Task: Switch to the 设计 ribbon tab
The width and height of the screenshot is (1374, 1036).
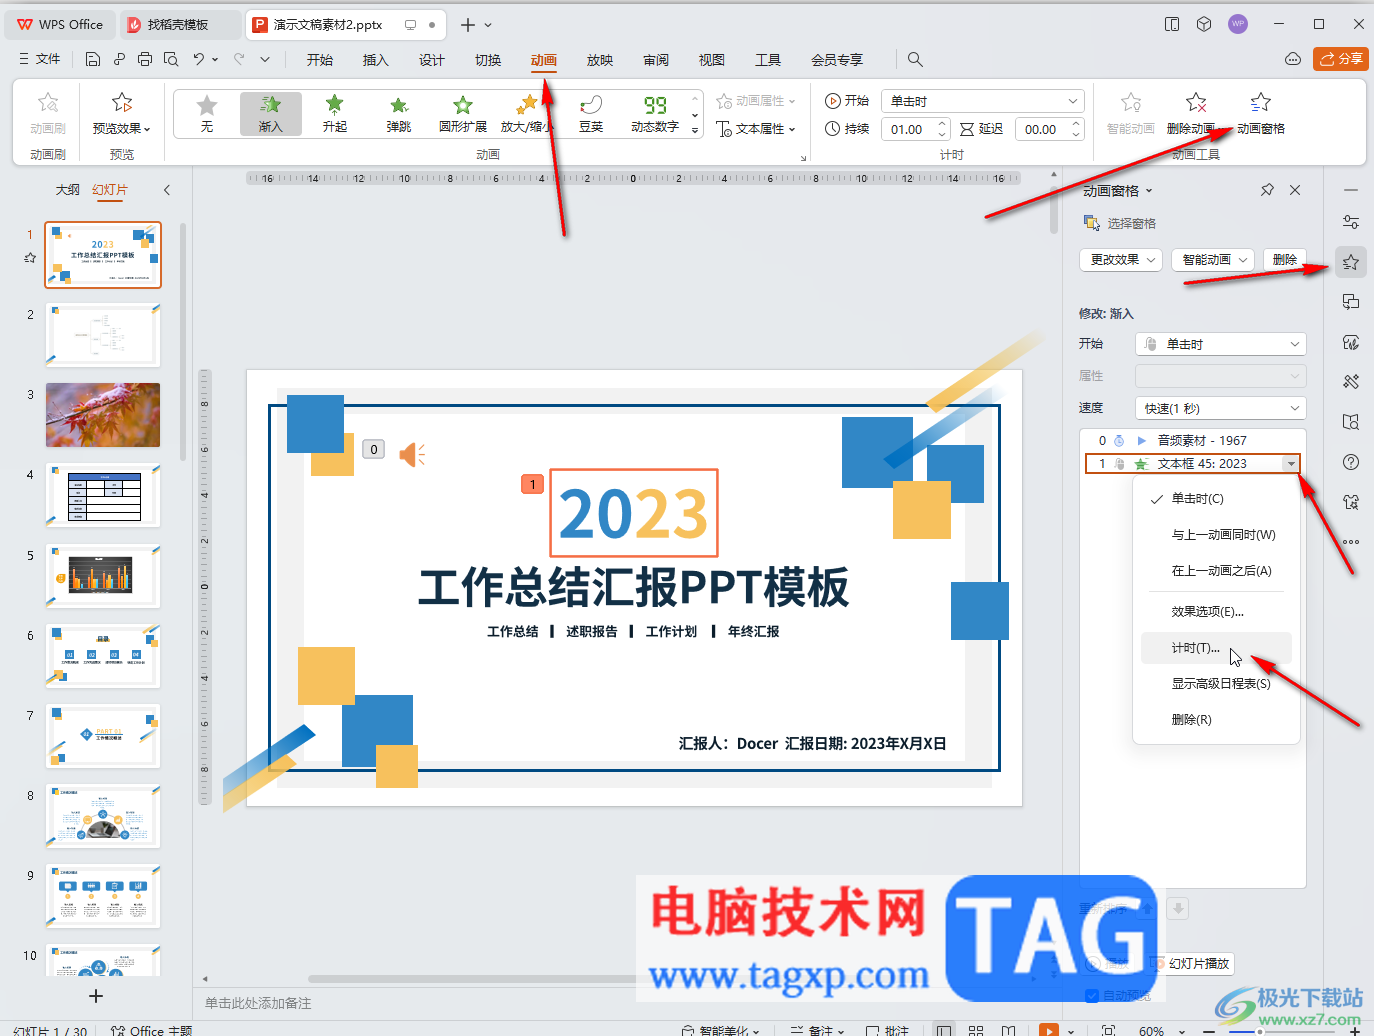Action: pos(432,60)
